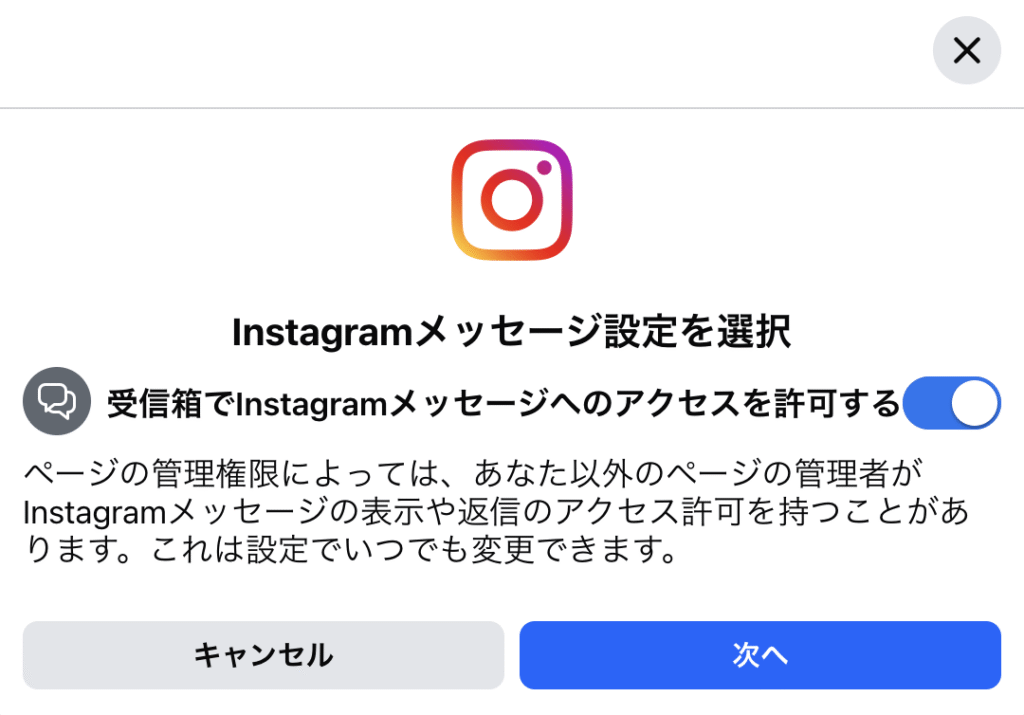
Task: Click the word Instagram in the heading
Action: (323, 333)
